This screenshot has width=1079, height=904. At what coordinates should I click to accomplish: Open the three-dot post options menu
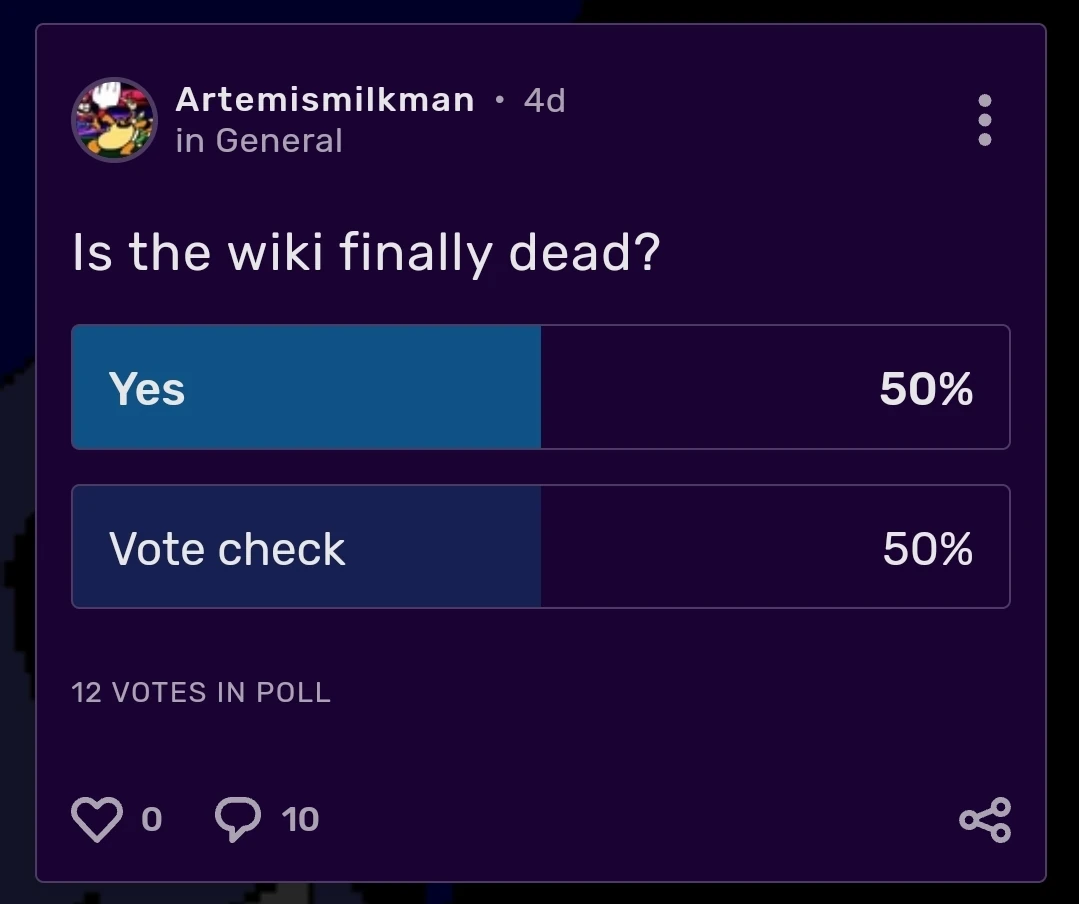coord(984,120)
